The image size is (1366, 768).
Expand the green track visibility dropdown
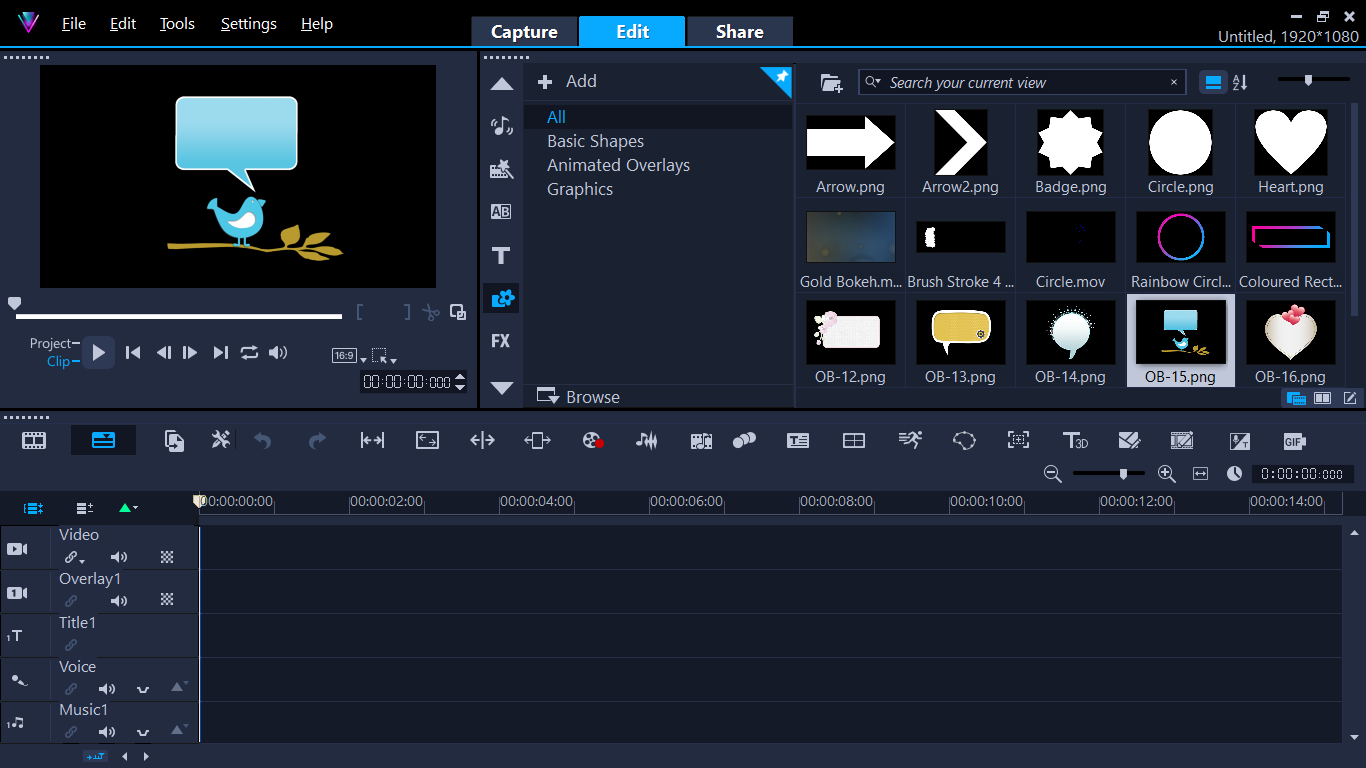[x=128, y=508]
